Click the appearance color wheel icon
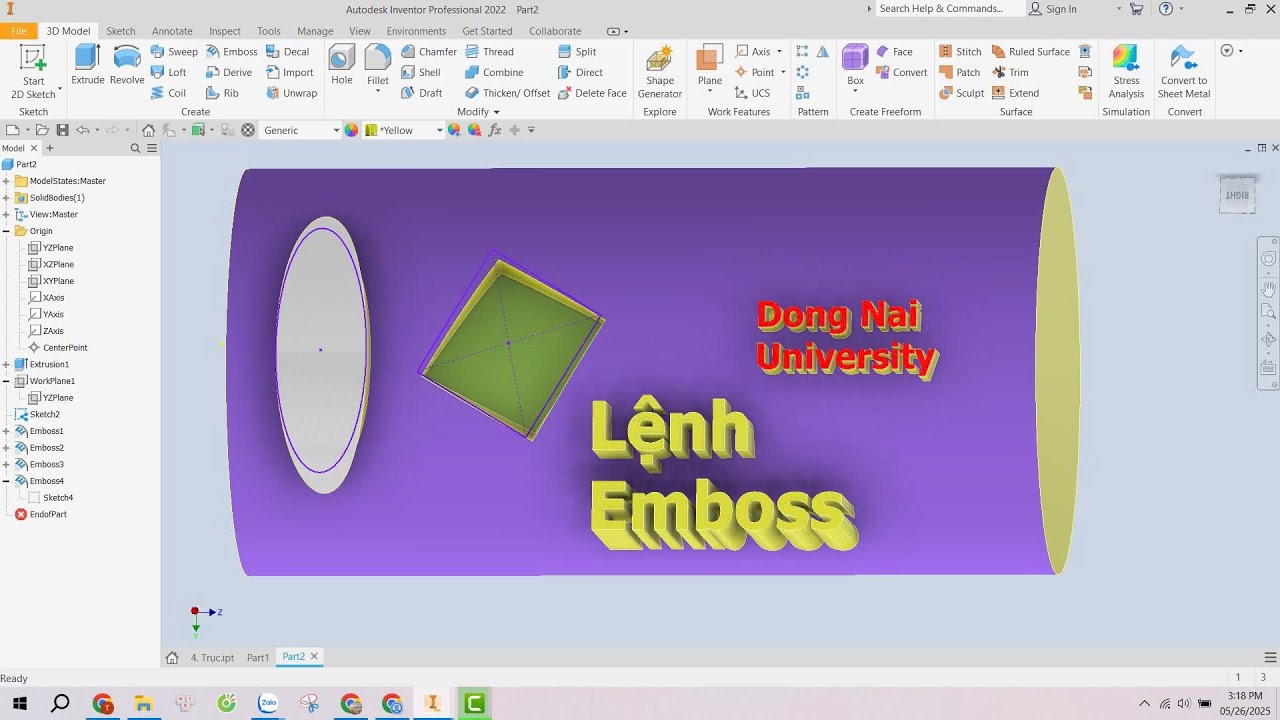The image size is (1280, 720). point(351,130)
